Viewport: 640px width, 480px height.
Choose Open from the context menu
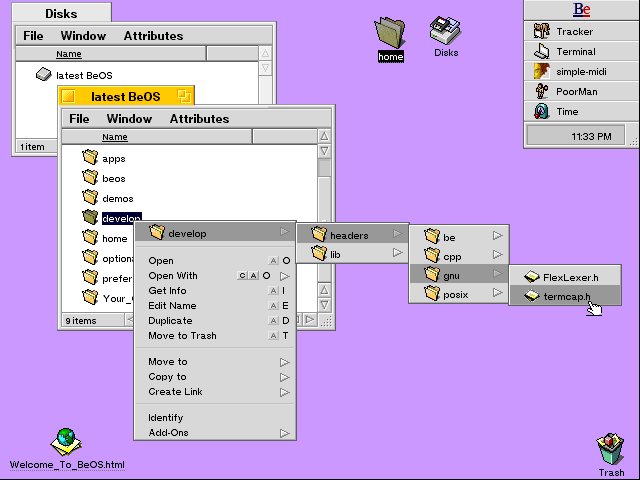(215, 260)
